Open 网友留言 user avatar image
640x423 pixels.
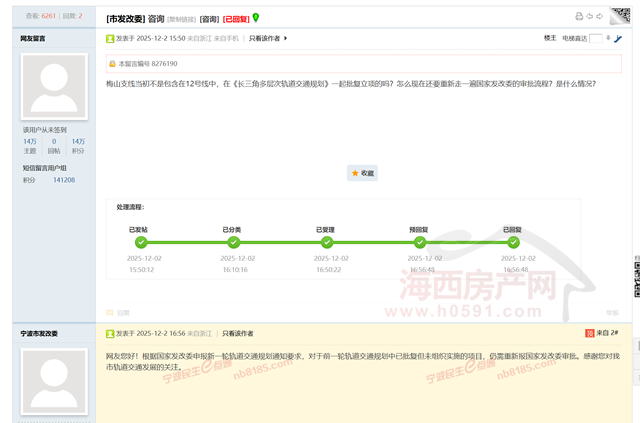(x=54, y=87)
